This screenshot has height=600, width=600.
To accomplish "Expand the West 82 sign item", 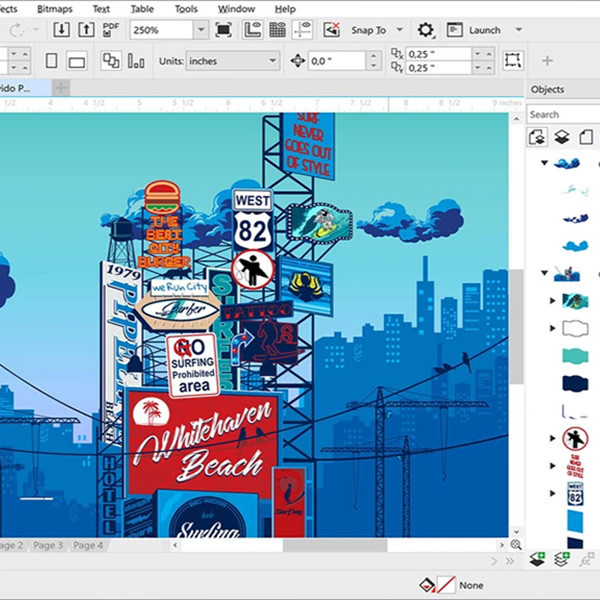I will 553,493.
